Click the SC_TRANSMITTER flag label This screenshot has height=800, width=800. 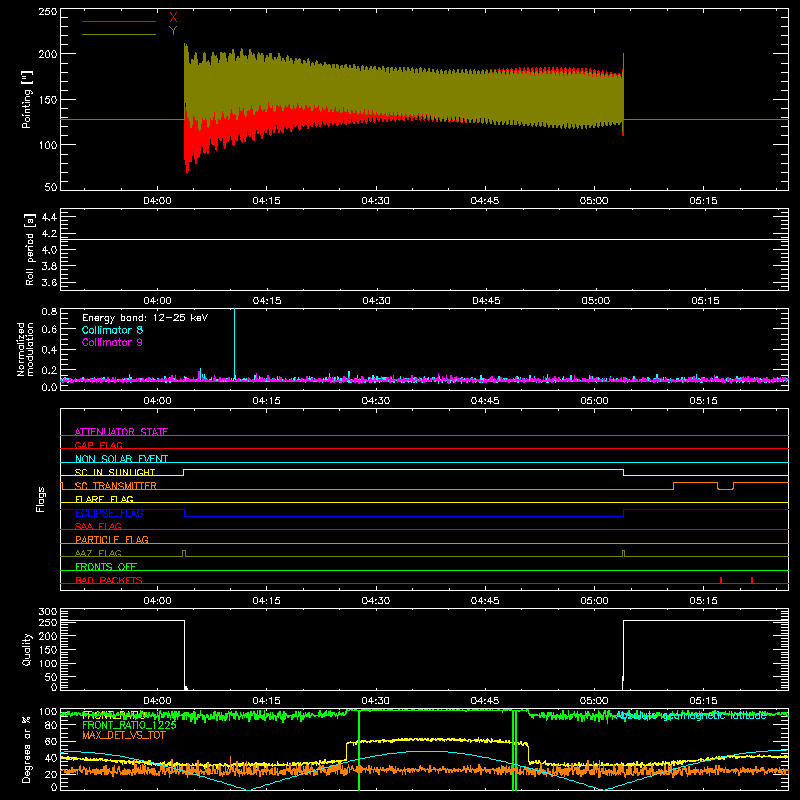tap(115, 486)
